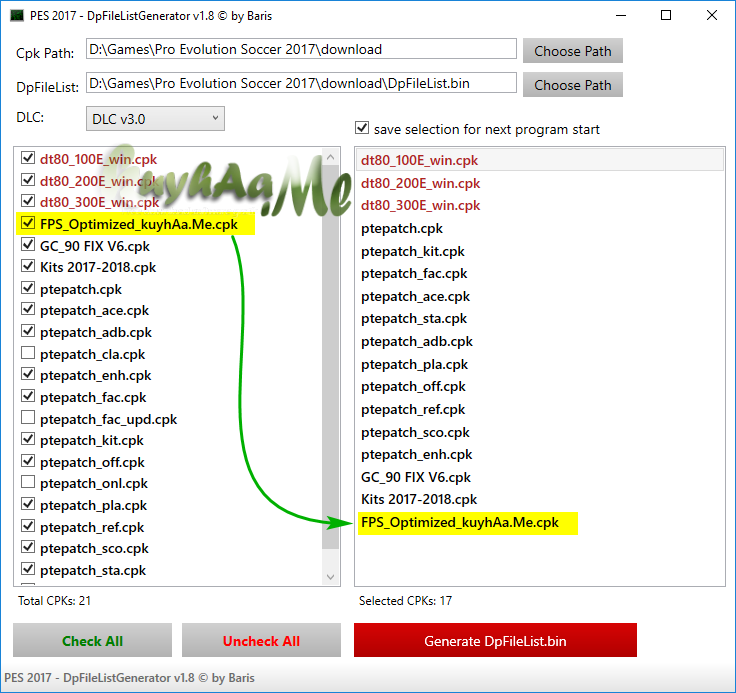The image size is (736, 693).
Task: Toggle GC_90 FIX V6.cpk checkbox
Action: coord(28,244)
